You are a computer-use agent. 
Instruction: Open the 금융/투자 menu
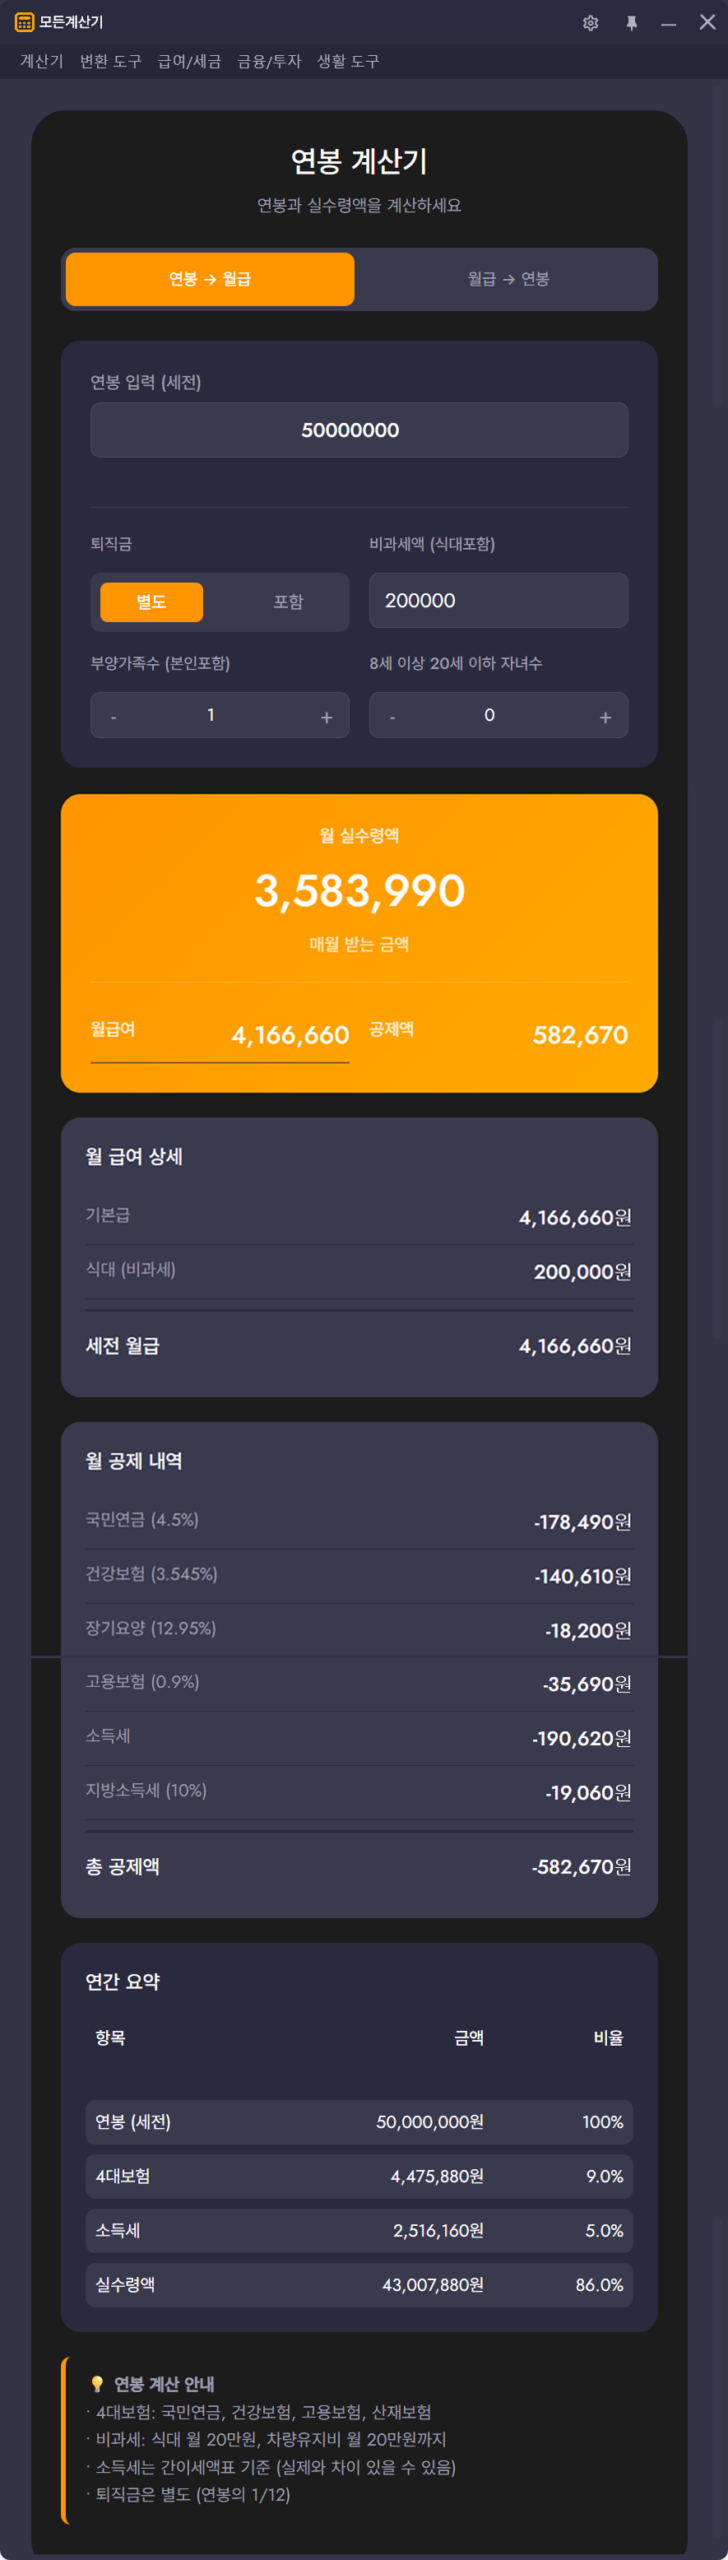coord(269,61)
